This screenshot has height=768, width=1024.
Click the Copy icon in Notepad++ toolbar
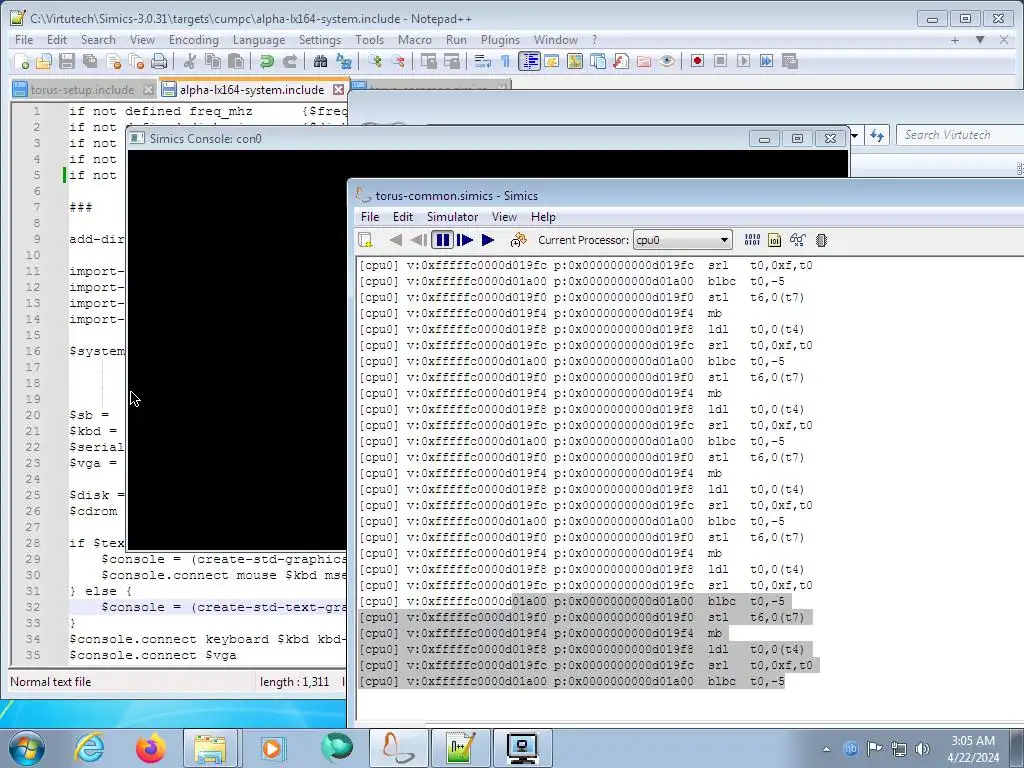(213, 61)
